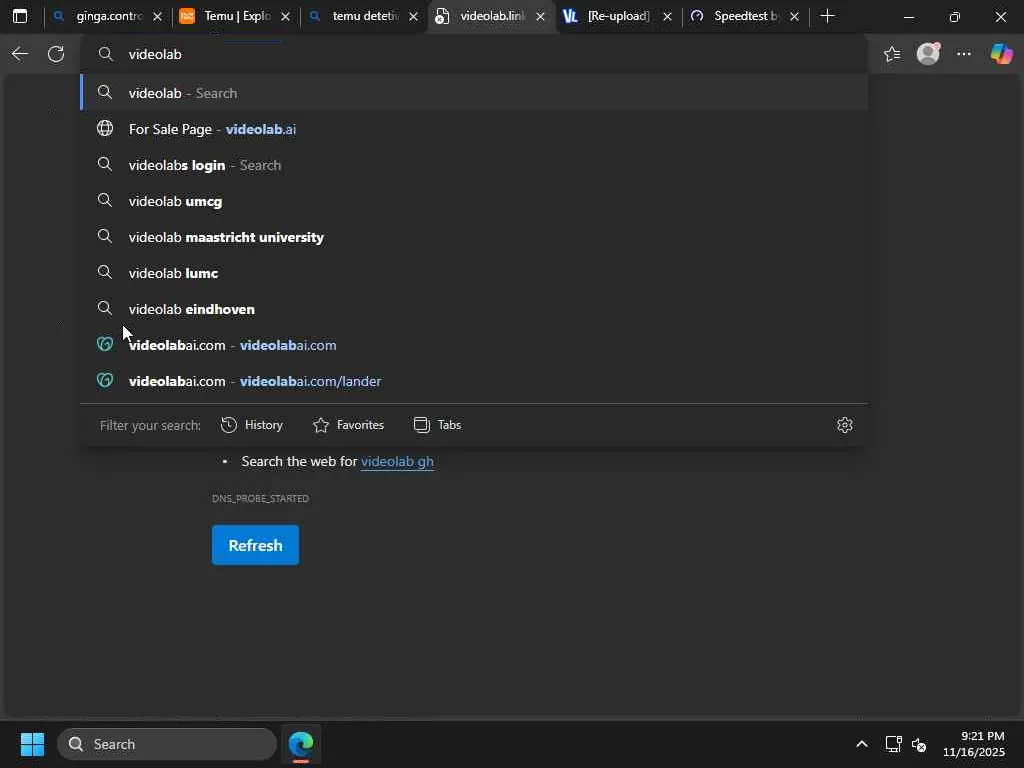This screenshot has width=1024, height=768.
Task: Select the 'videolab - Search' suggestion
Action: pyautogui.click(x=473, y=93)
